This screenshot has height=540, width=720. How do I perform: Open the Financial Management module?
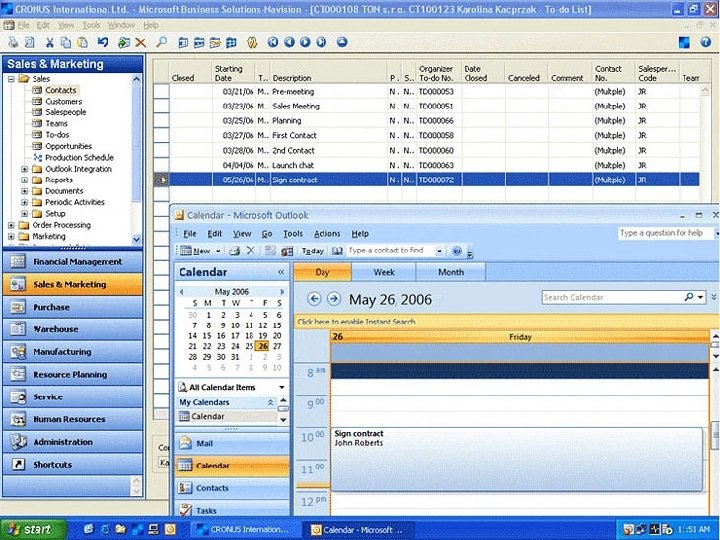[x=73, y=262]
